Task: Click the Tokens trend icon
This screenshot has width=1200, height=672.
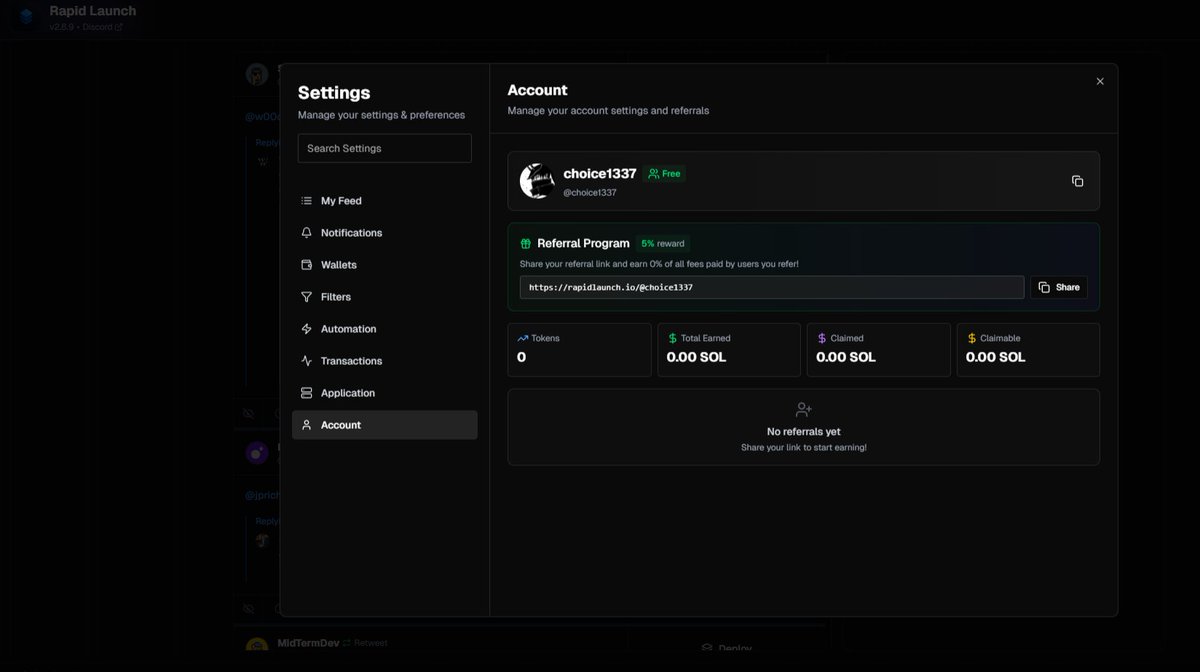Action: [522, 338]
